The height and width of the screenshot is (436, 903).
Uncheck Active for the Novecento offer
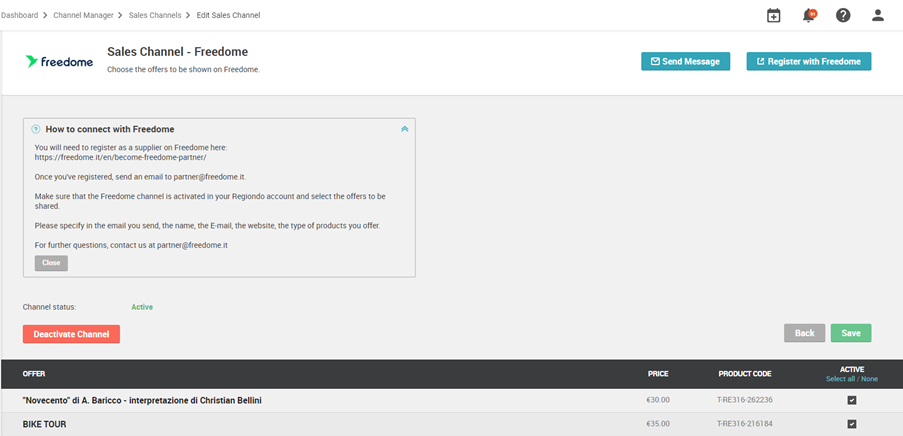[x=852, y=400]
